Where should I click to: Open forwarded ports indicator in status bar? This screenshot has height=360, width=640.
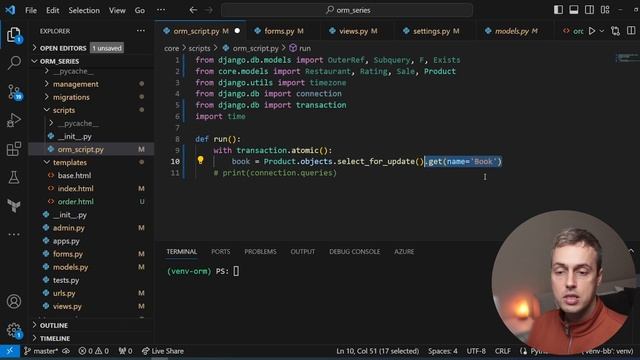pyautogui.click(x=125, y=351)
